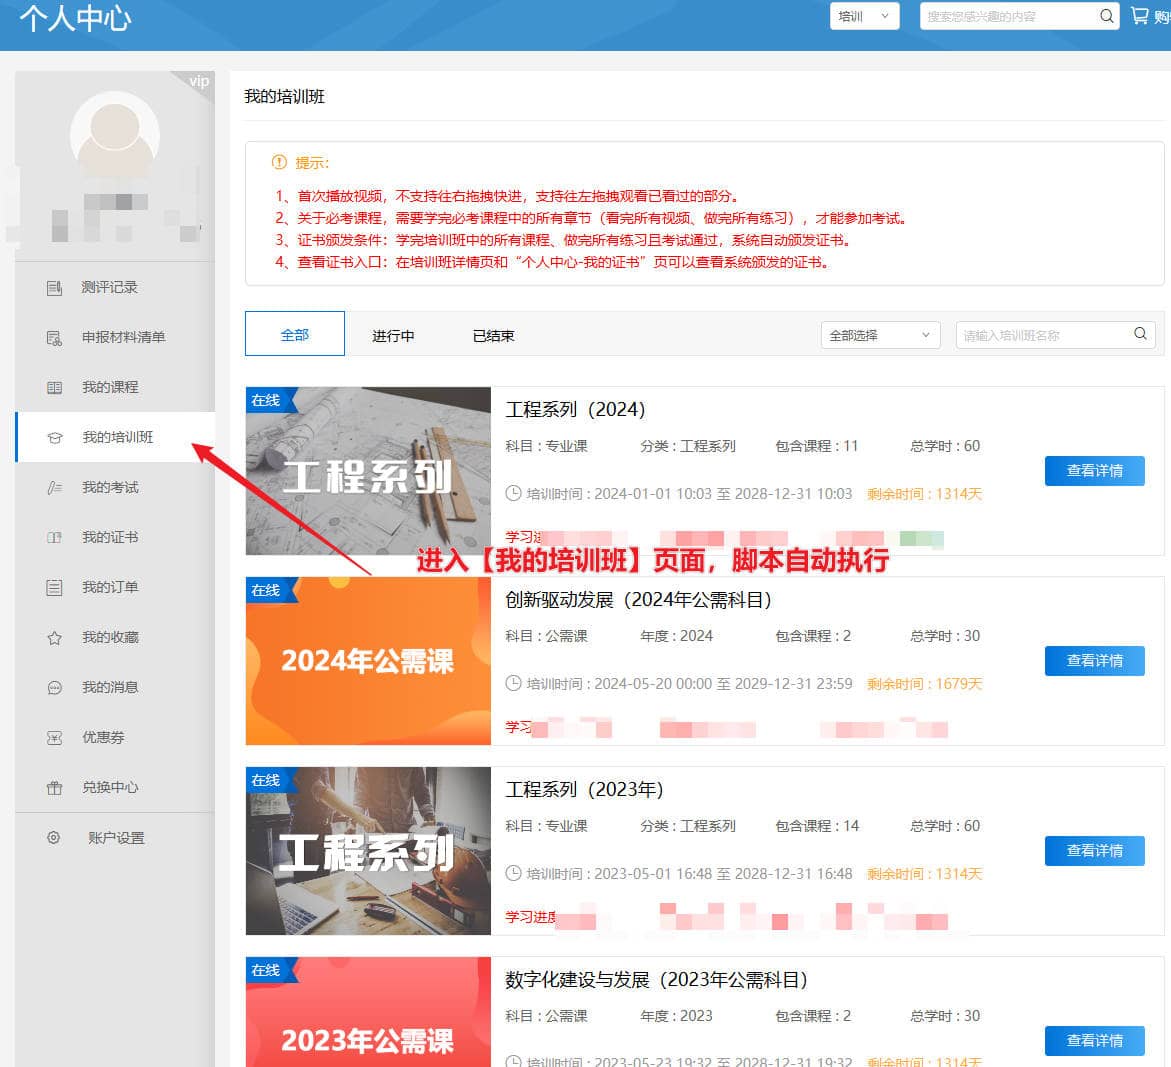Click the 包含课程 : 11 text
This screenshot has width=1171, height=1067.
click(x=816, y=447)
